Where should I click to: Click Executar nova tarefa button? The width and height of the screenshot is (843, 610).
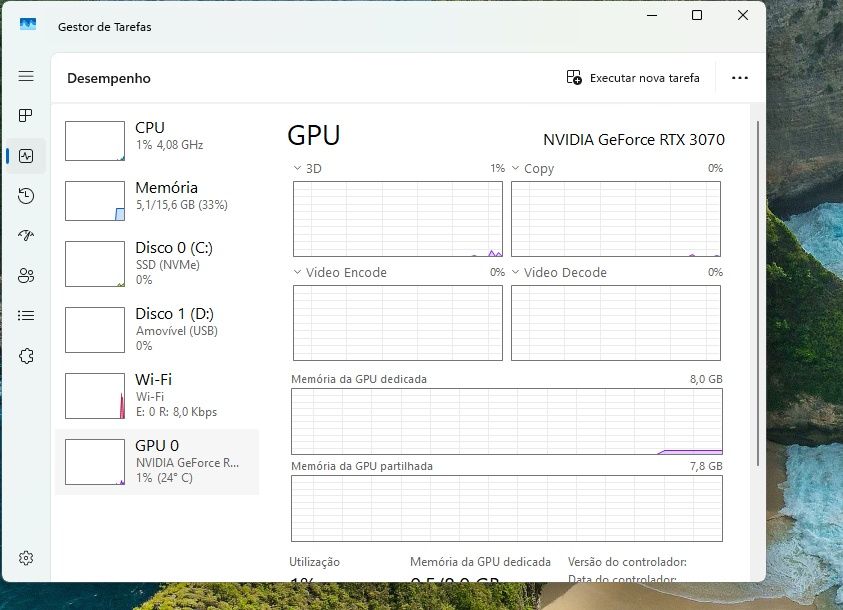(x=633, y=78)
